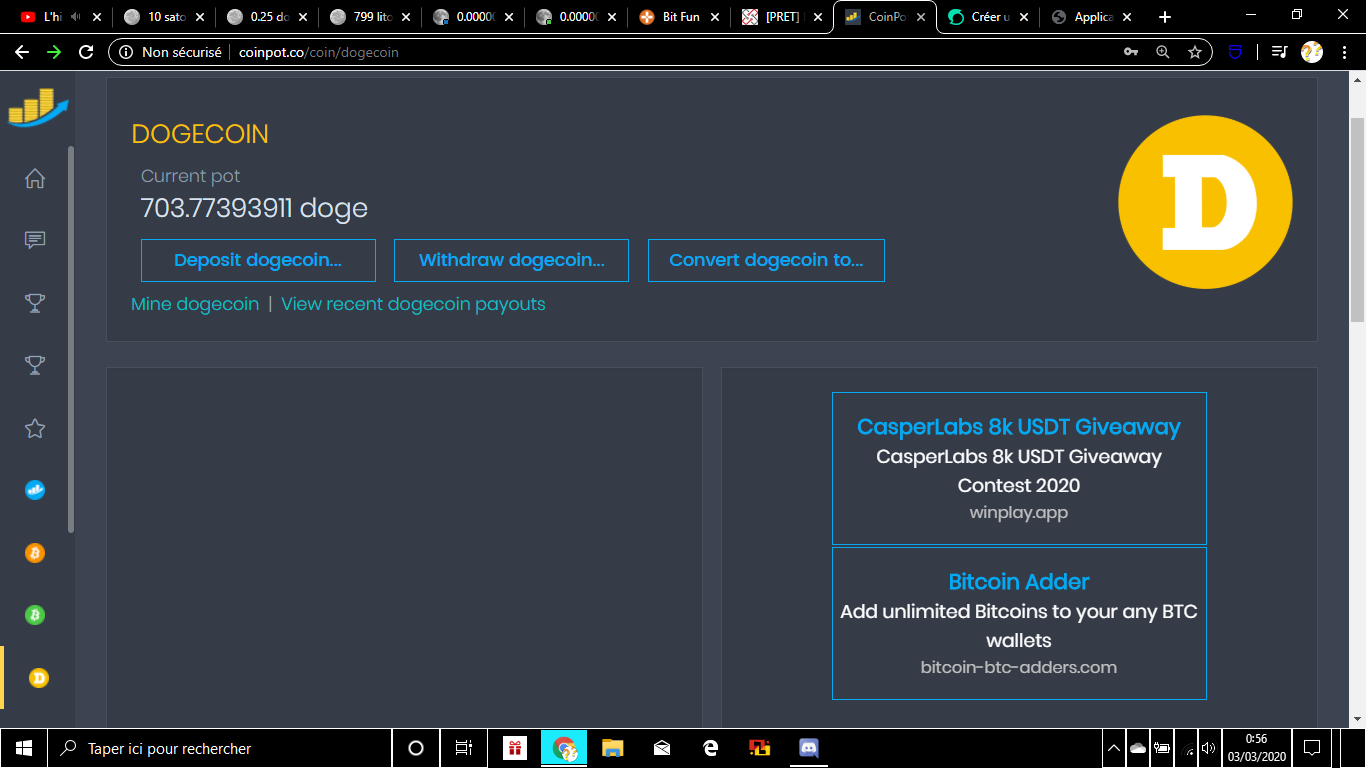Switch to the "Applica" tab

click(x=1093, y=17)
